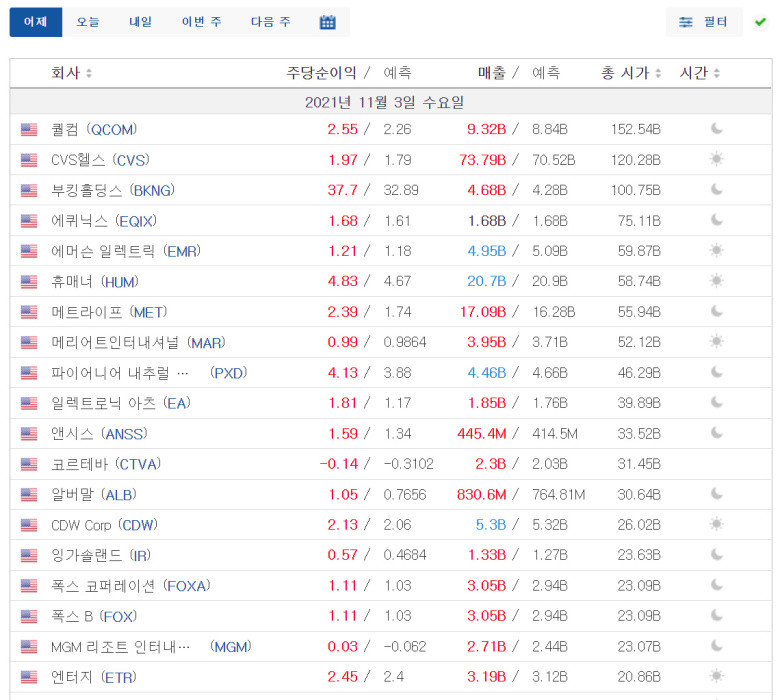Open the 필터 button

pos(704,22)
